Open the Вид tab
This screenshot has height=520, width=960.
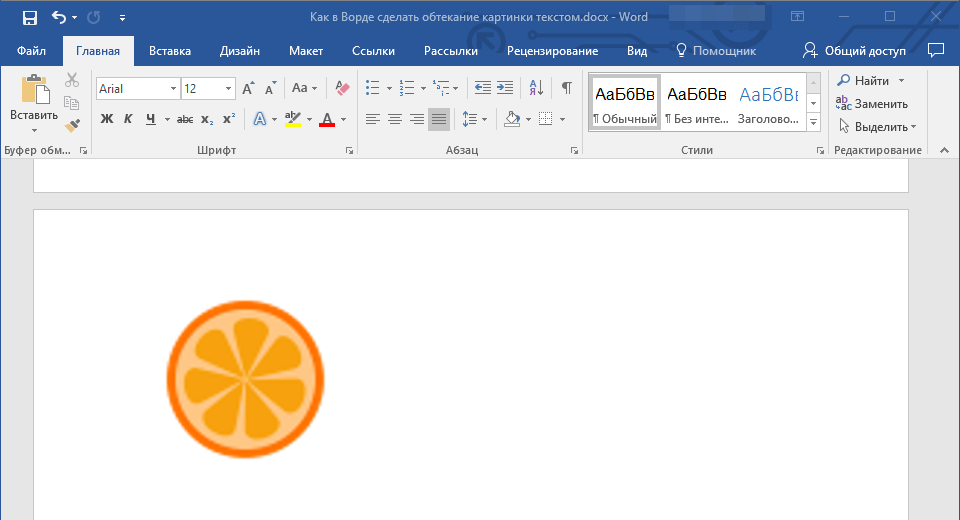coord(637,51)
